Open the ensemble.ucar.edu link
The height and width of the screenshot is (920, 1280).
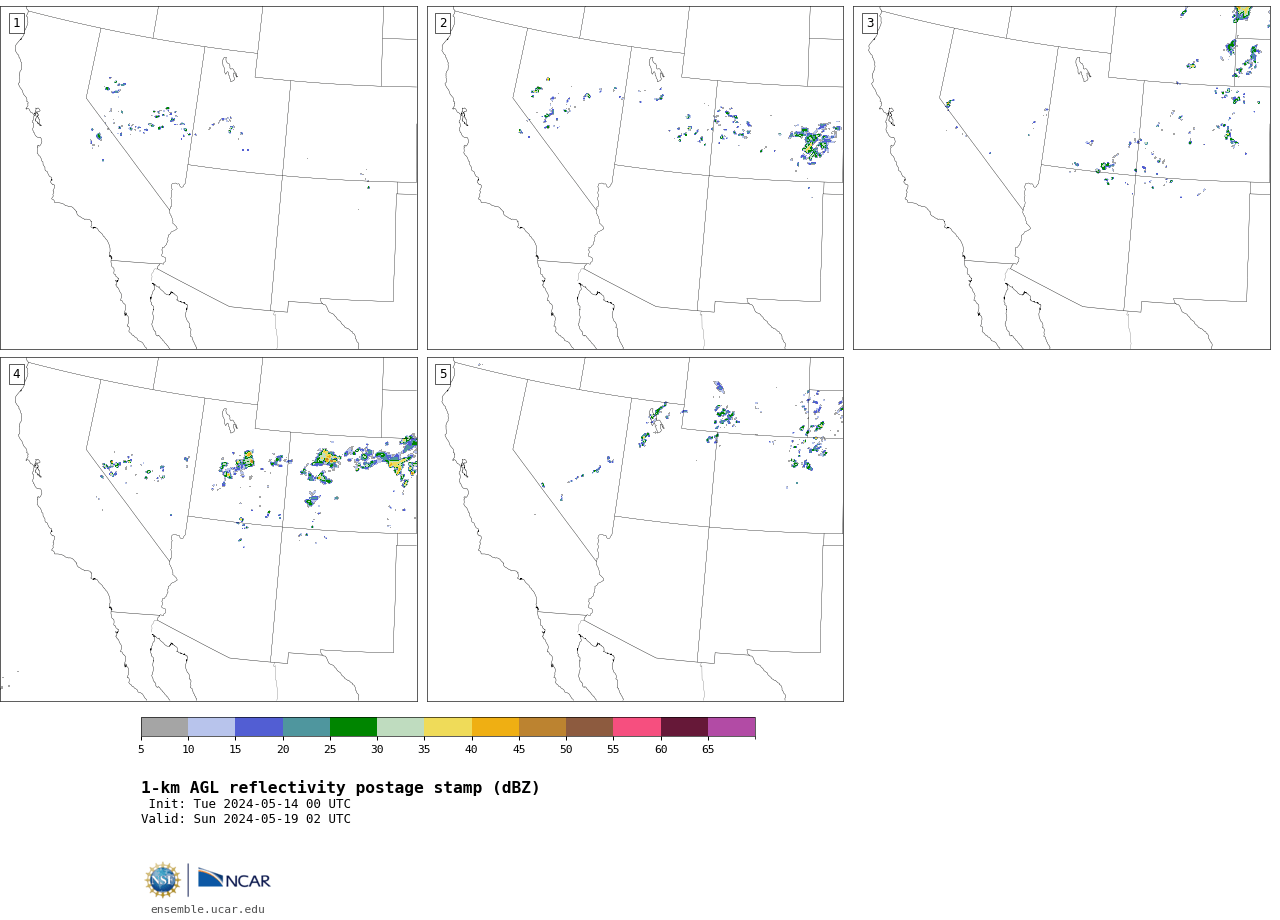click(208, 909)
